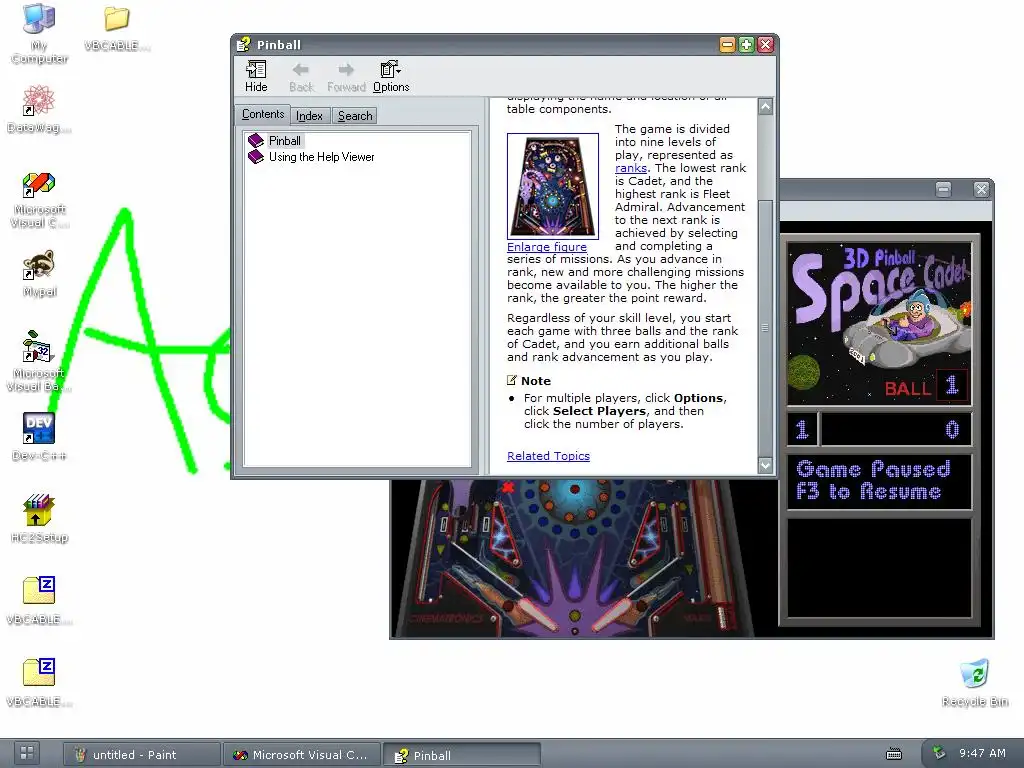Open the ranks hyperlink
The image size is (1024, 768).
(x=630, y=168)
